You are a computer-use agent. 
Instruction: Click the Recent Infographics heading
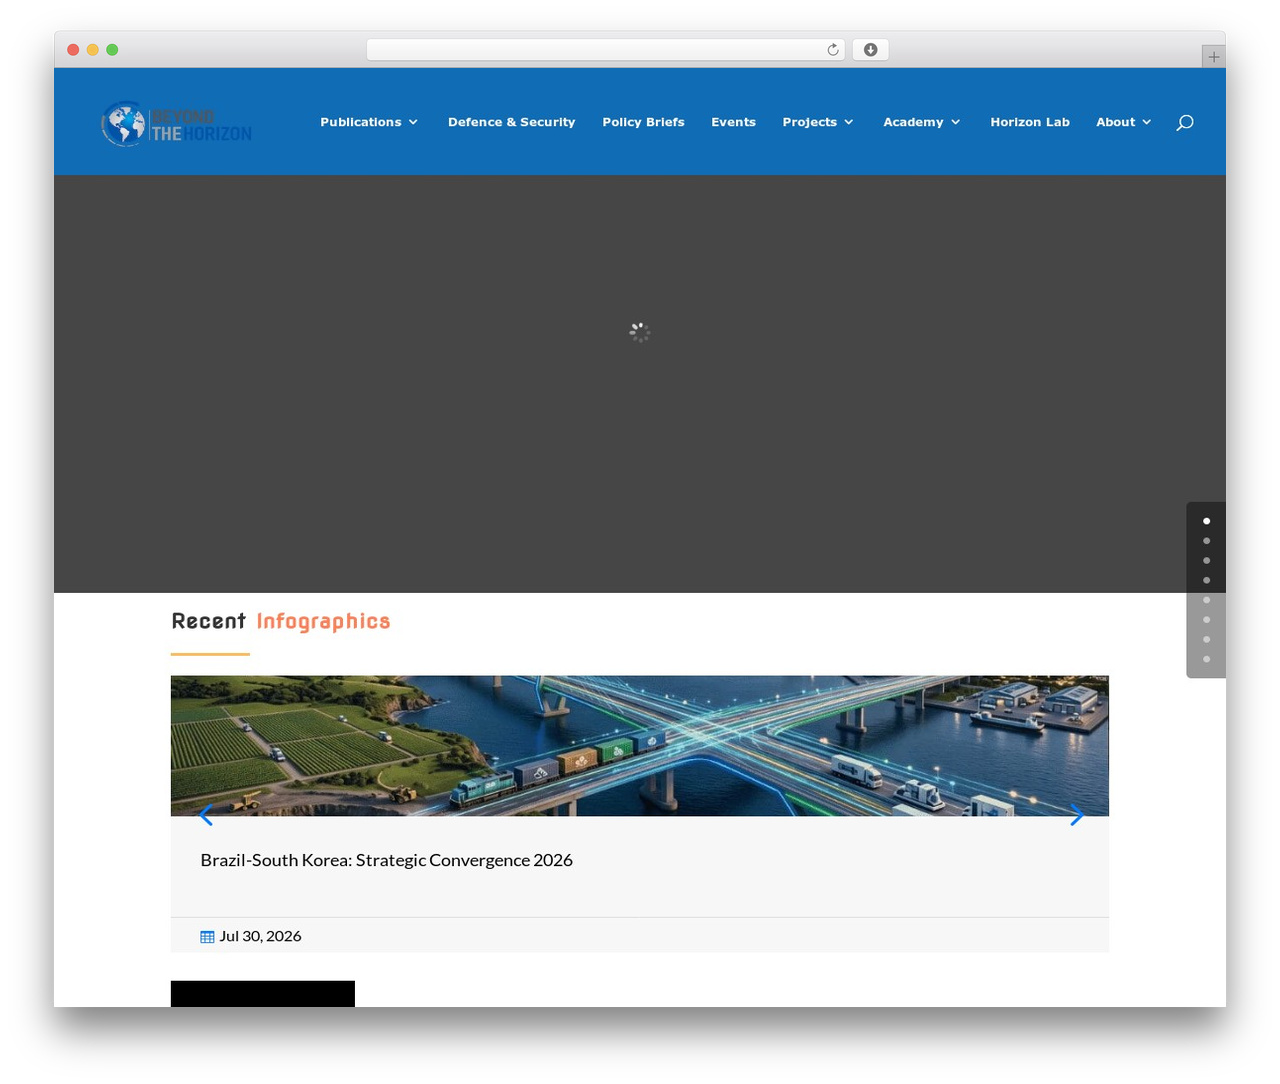click(x=281, y=621)
